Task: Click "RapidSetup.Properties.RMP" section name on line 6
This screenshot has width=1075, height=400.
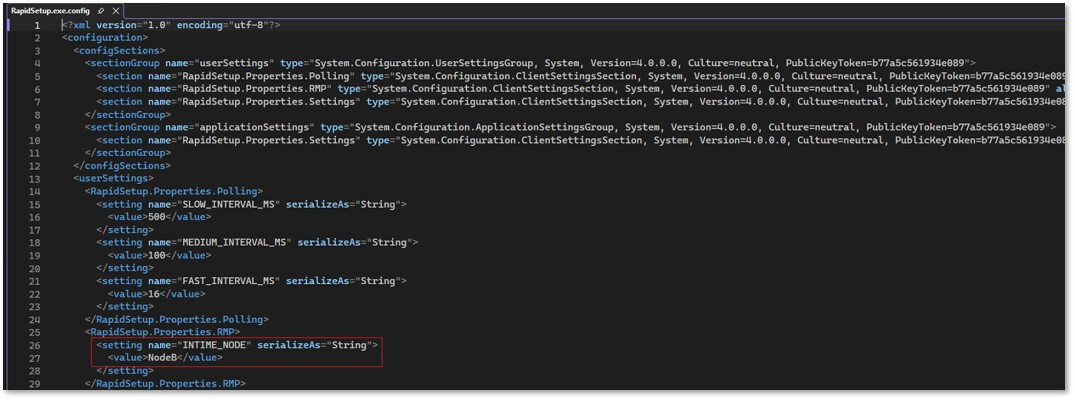Action: click(255, 89)
